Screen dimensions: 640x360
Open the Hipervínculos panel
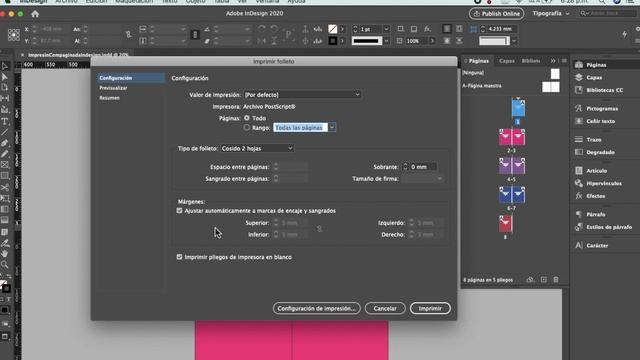click(598, 183)
